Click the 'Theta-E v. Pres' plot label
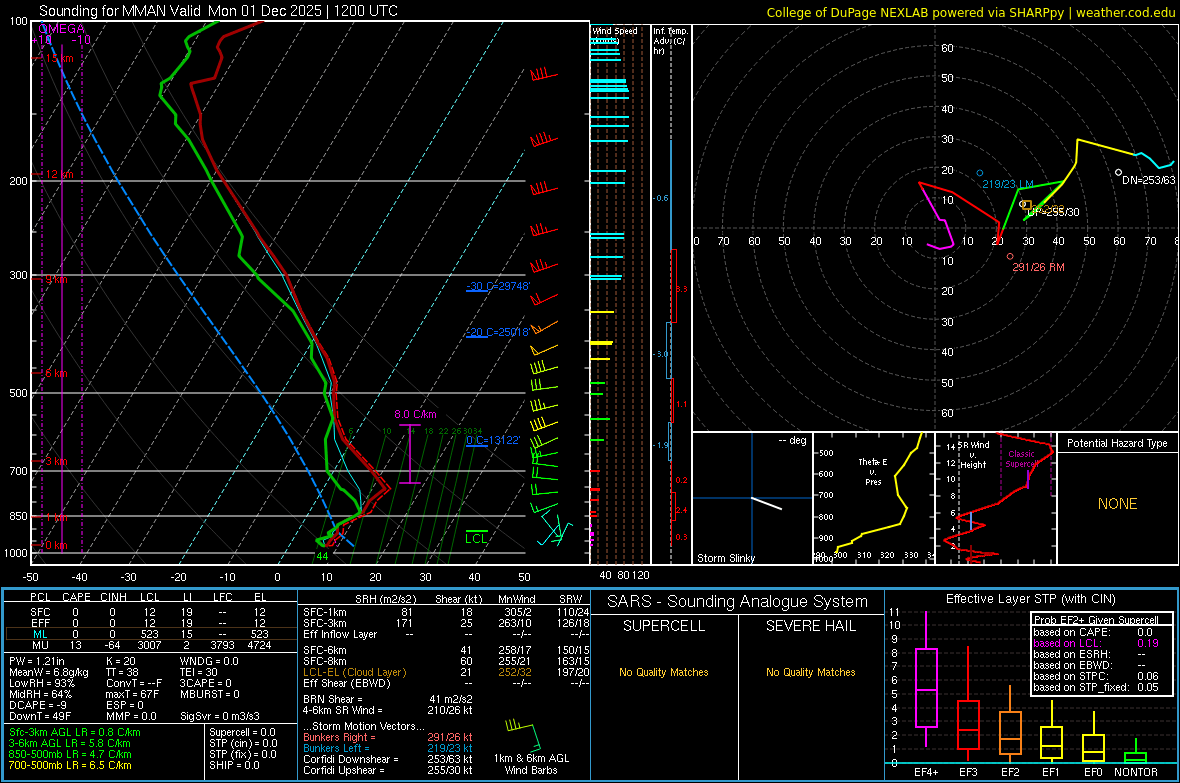The width and height of the screenshot is (1180, 783). point(873,471)
